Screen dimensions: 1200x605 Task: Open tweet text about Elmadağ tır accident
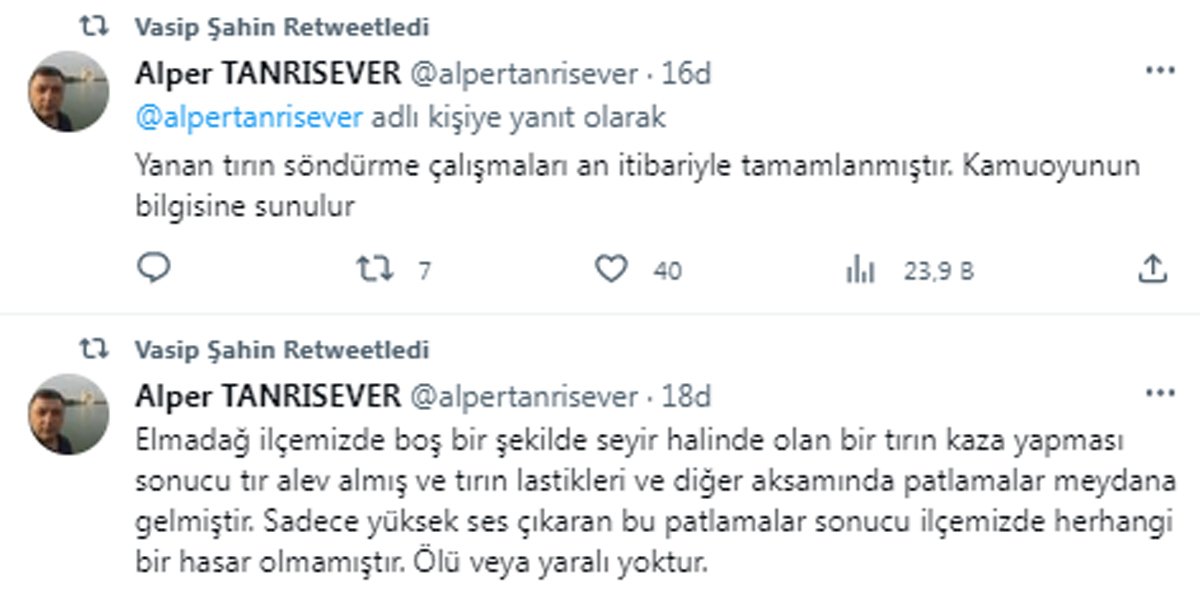click(643, 502)
